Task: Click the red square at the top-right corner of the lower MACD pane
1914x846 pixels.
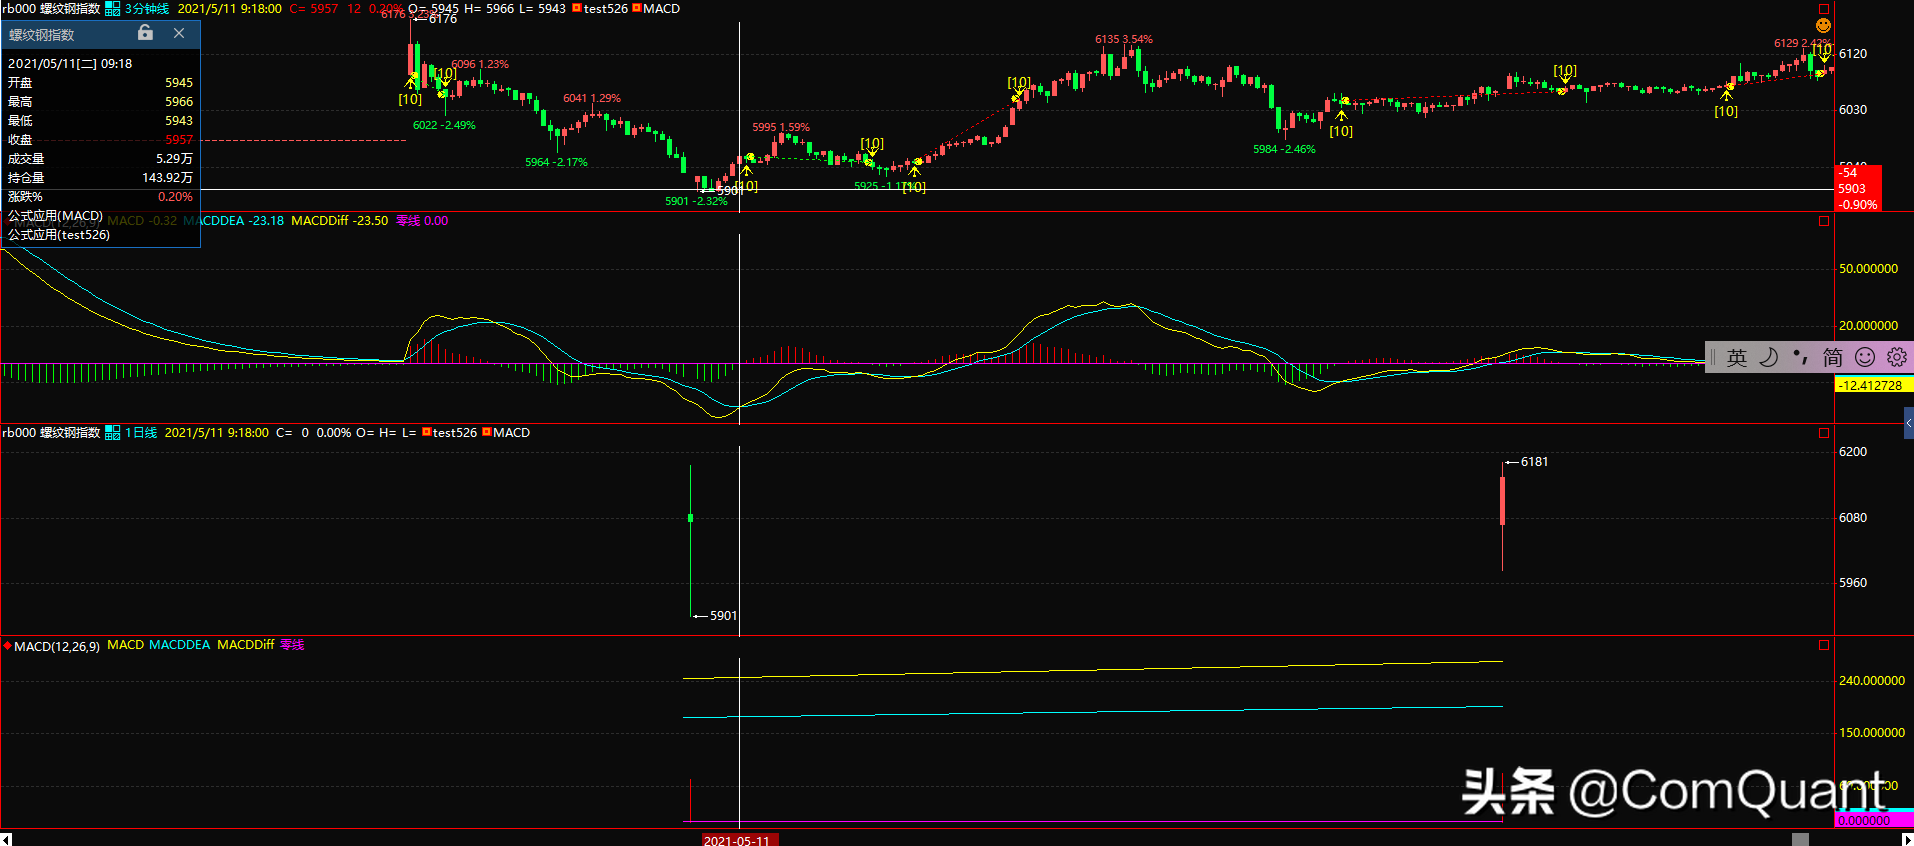Action: tap(1824, 645)
